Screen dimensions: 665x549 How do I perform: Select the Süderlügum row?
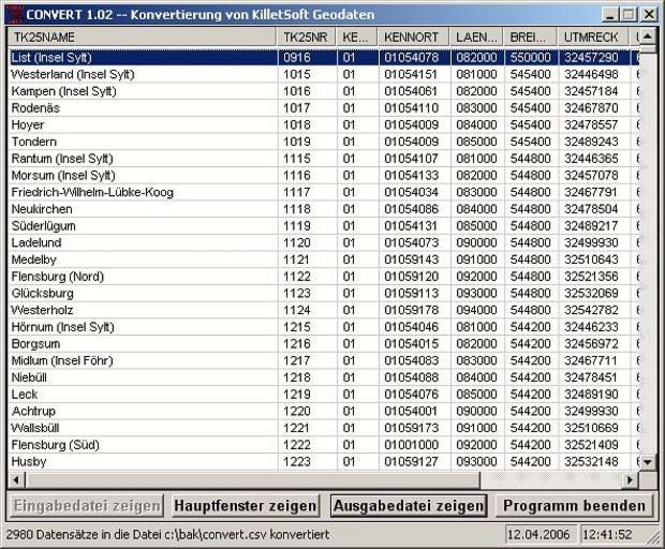tap(323, 226)
